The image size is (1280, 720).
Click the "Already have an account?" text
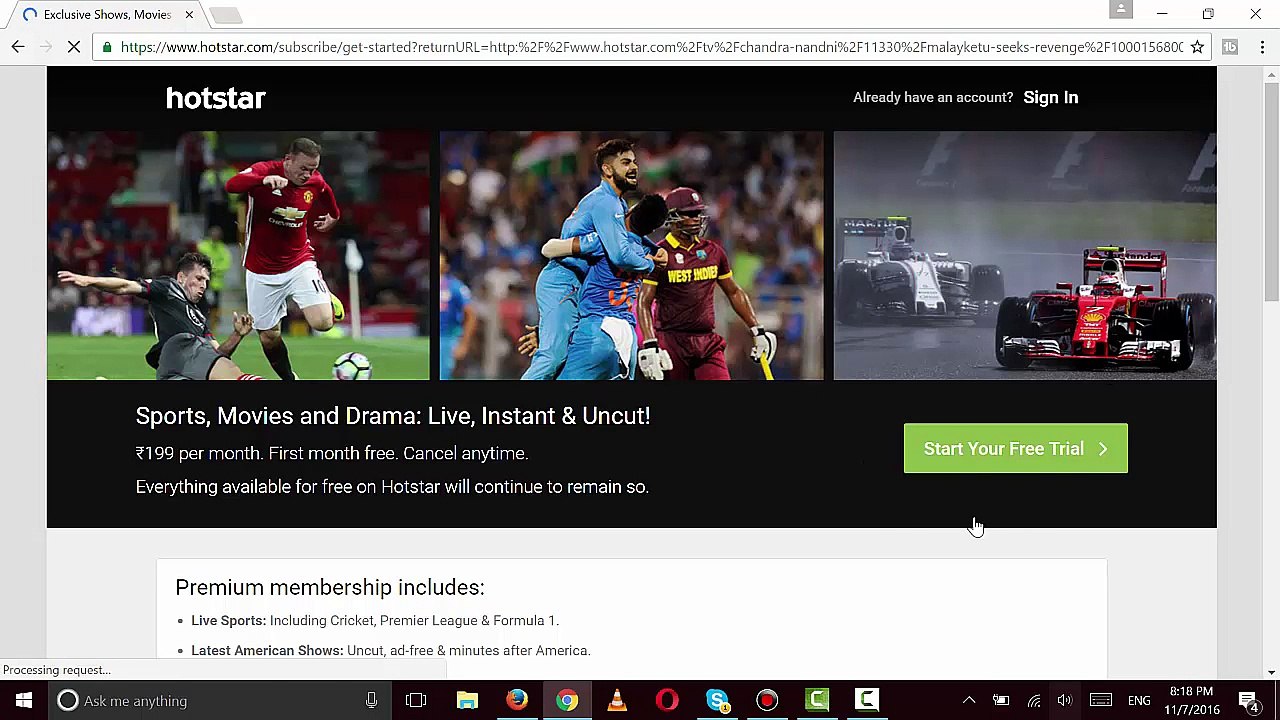coord(933,97)
